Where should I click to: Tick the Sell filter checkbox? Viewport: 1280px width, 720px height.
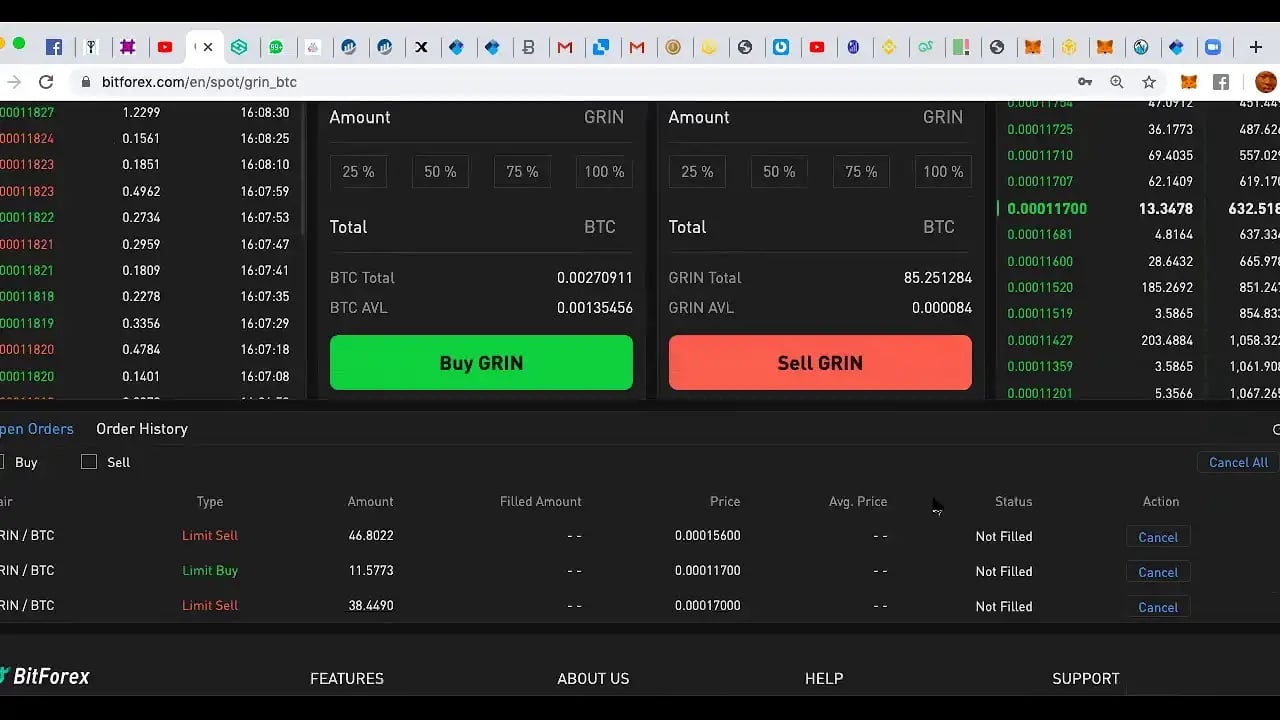(89, 462)
